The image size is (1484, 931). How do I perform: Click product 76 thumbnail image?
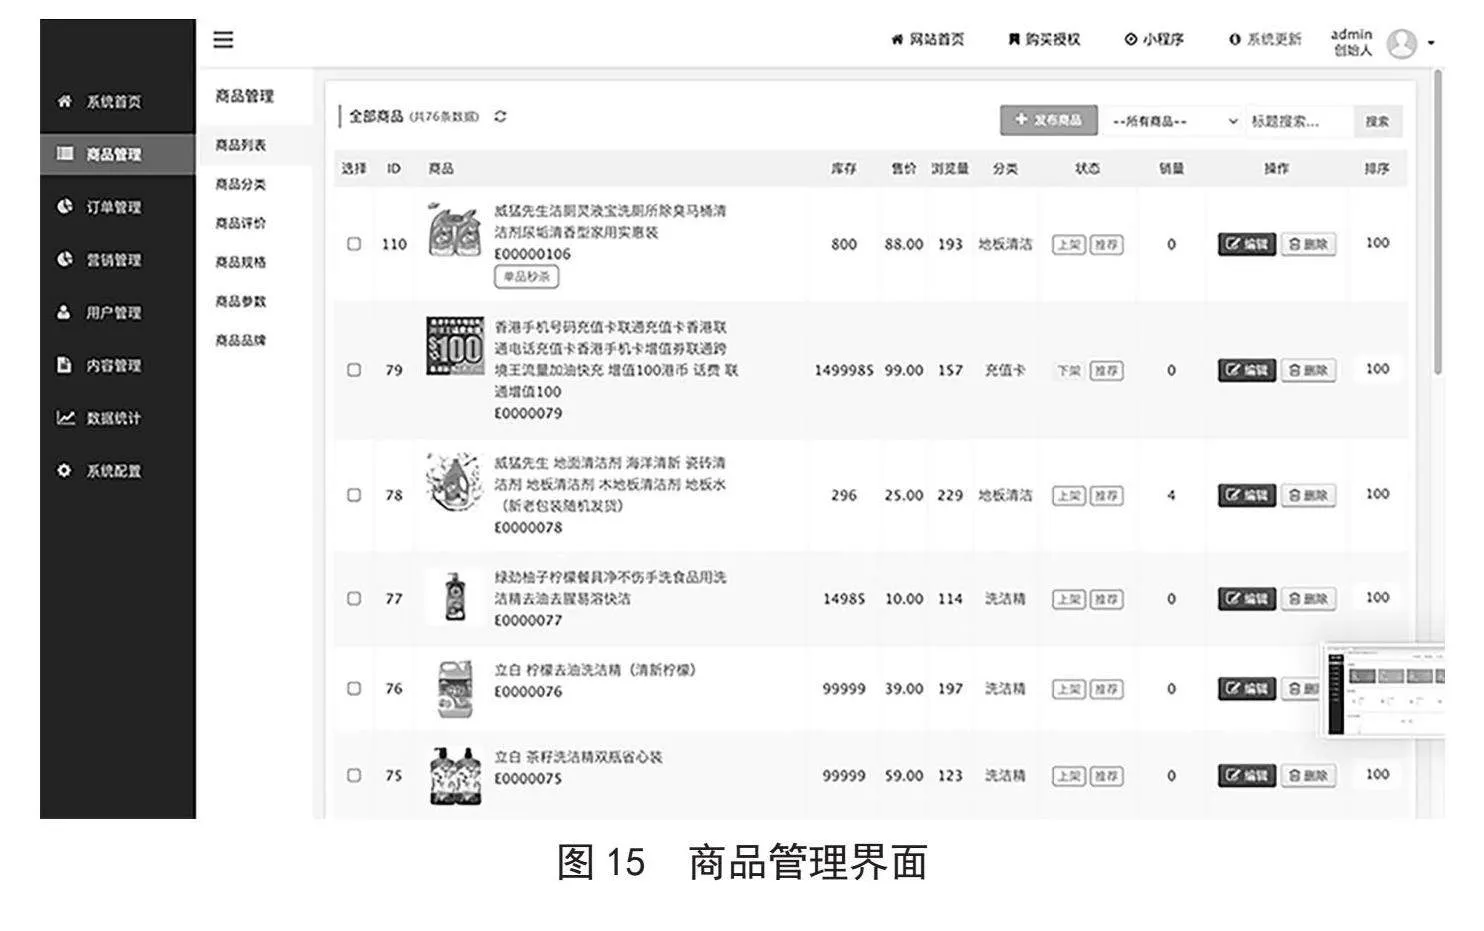click(x=456, y=688)
